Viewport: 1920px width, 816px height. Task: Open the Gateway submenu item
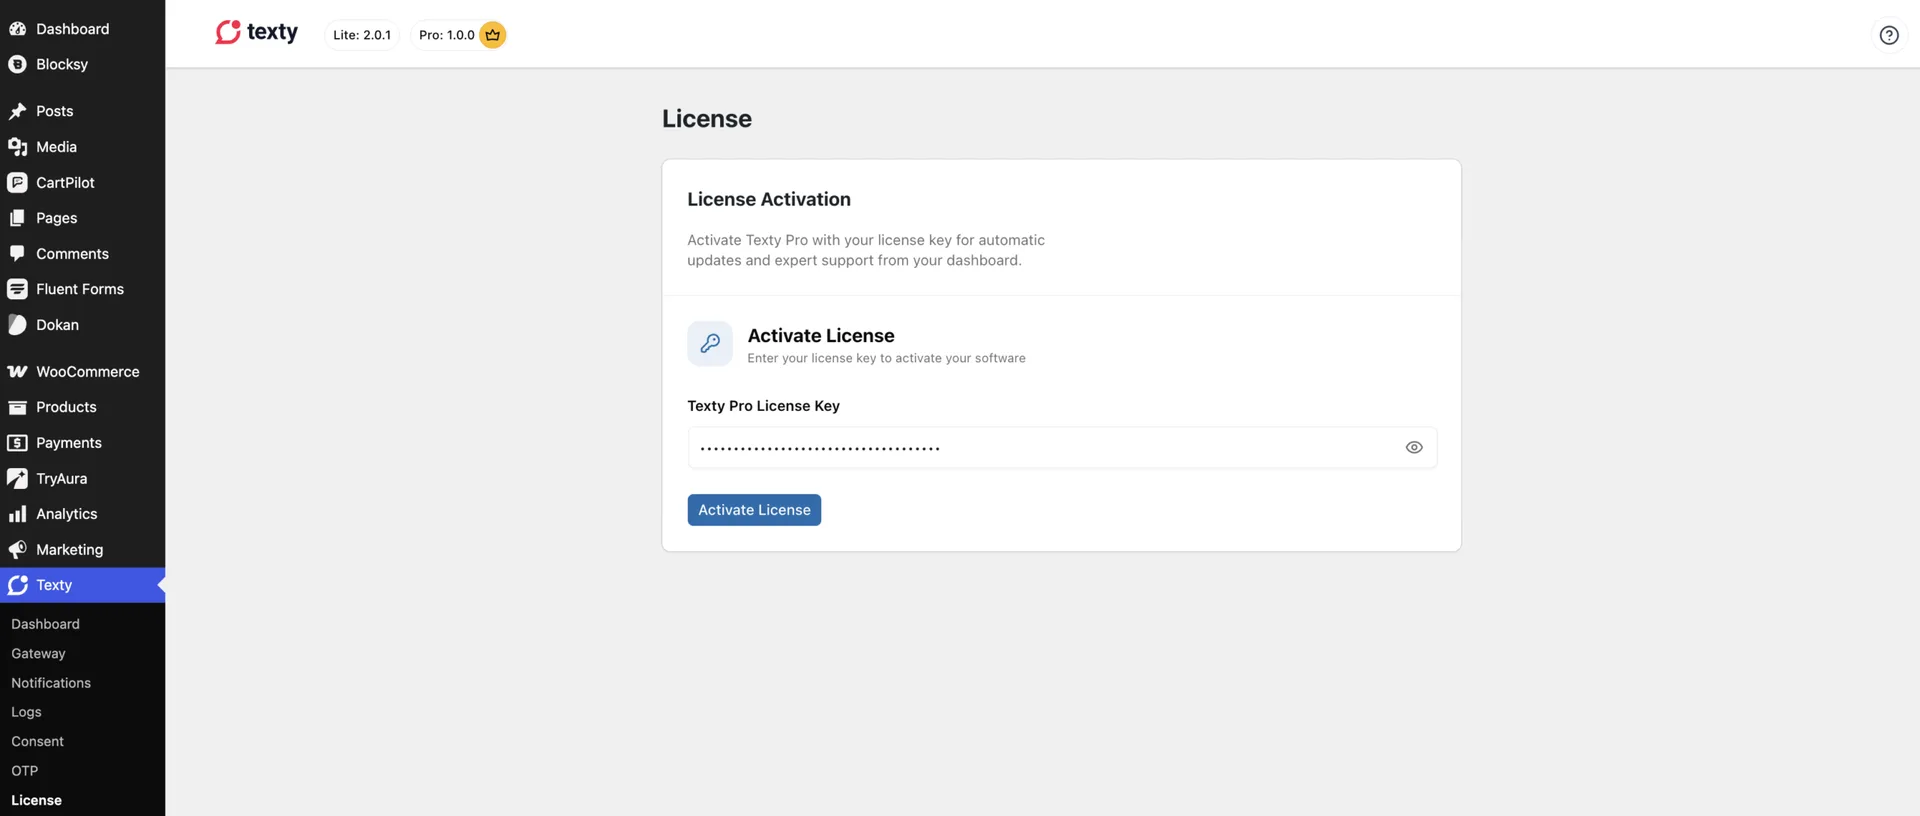click(38, 653)
